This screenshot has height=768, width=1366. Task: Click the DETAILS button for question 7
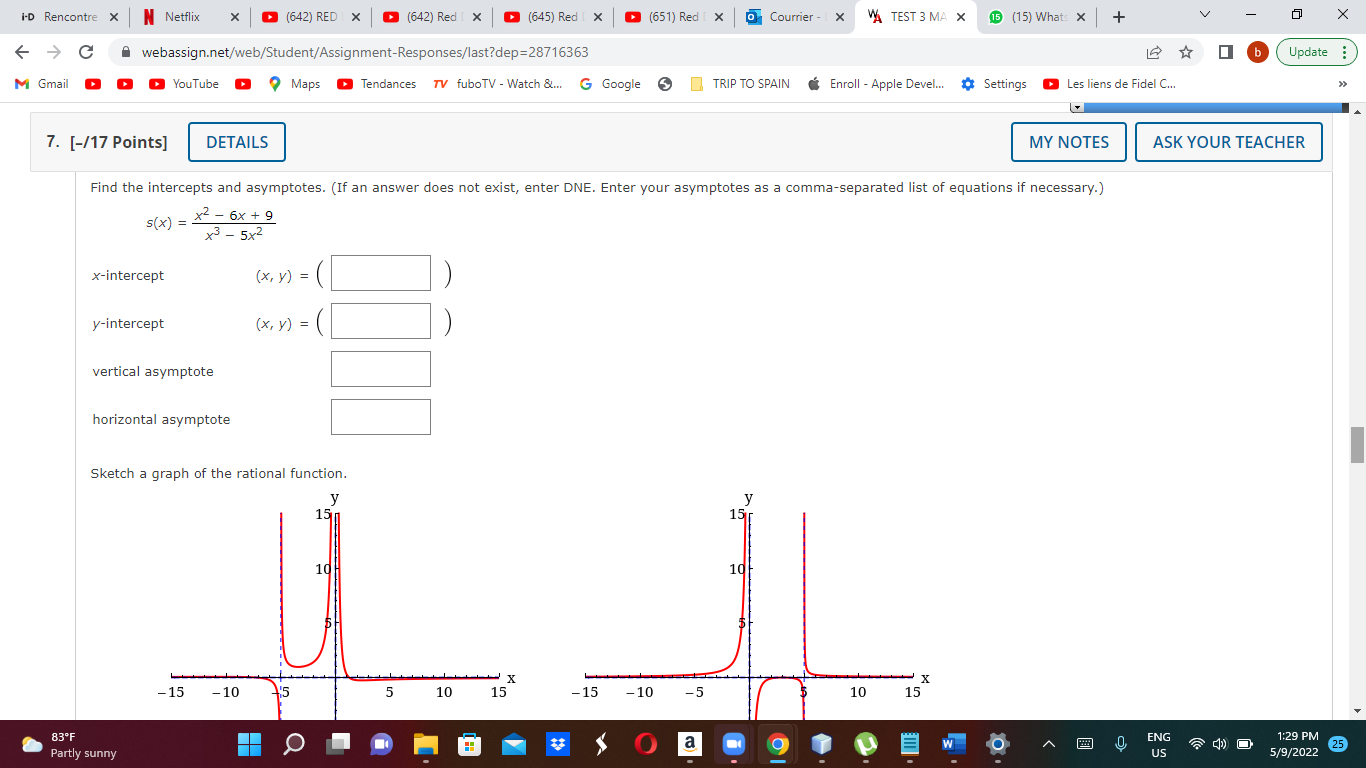coord(236,142)
